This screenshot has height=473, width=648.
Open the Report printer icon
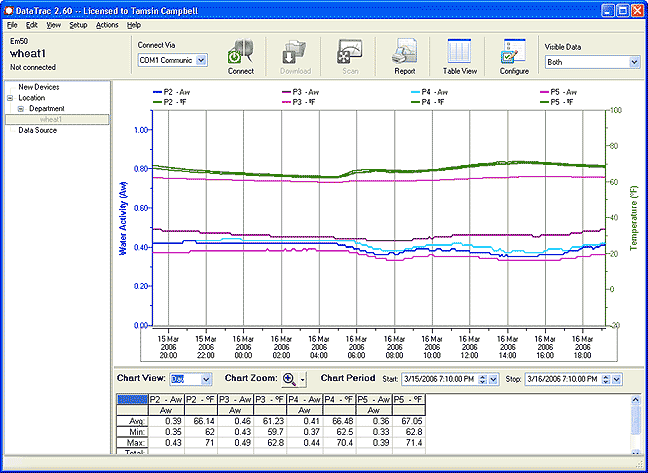tap(404, 52)
